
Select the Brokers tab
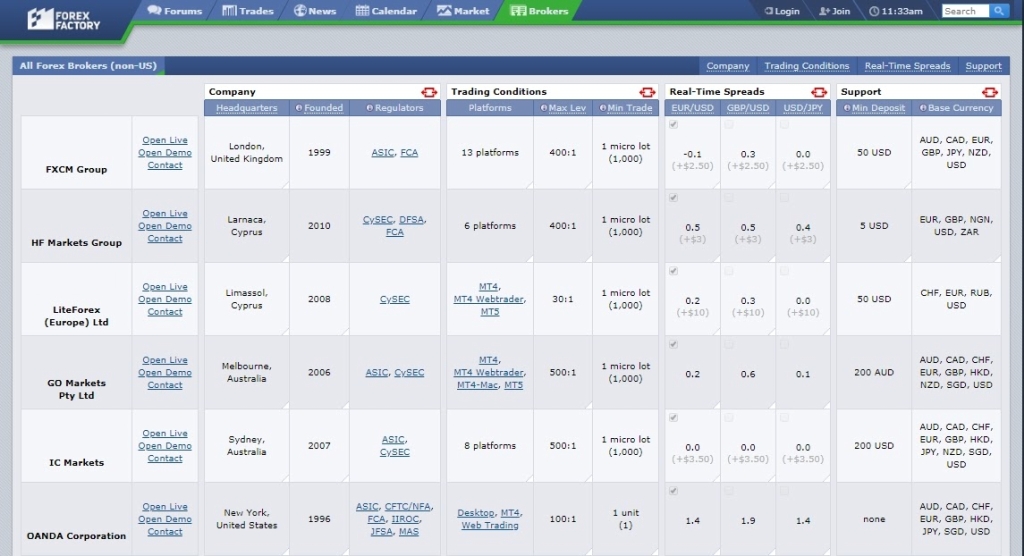(x=539, y=10)
